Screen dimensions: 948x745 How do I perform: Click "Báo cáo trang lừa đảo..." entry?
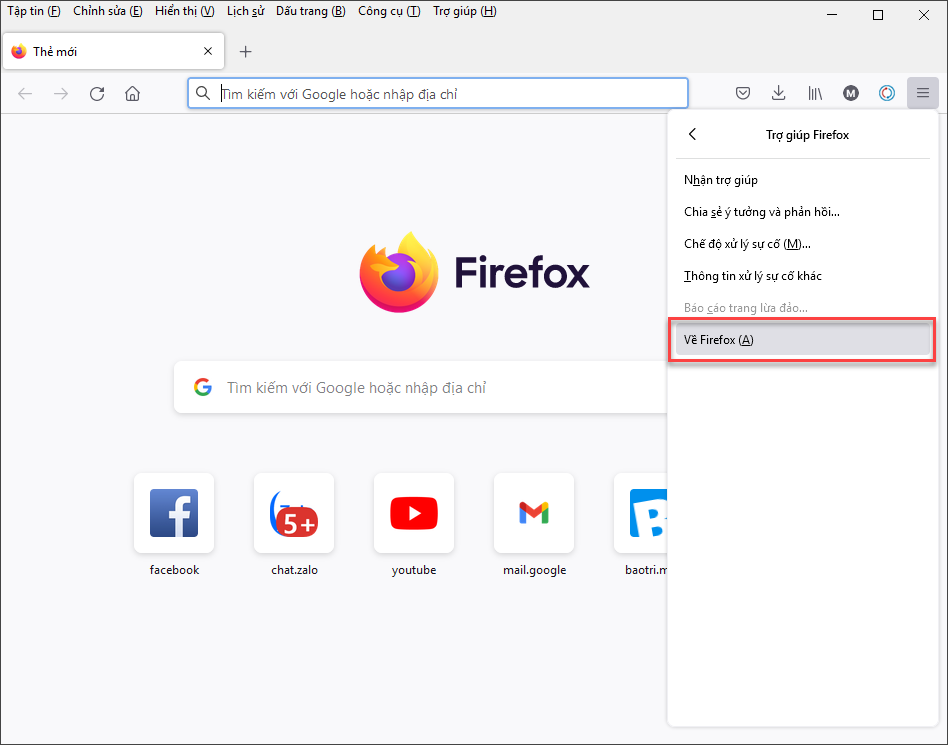coord(803,308)
